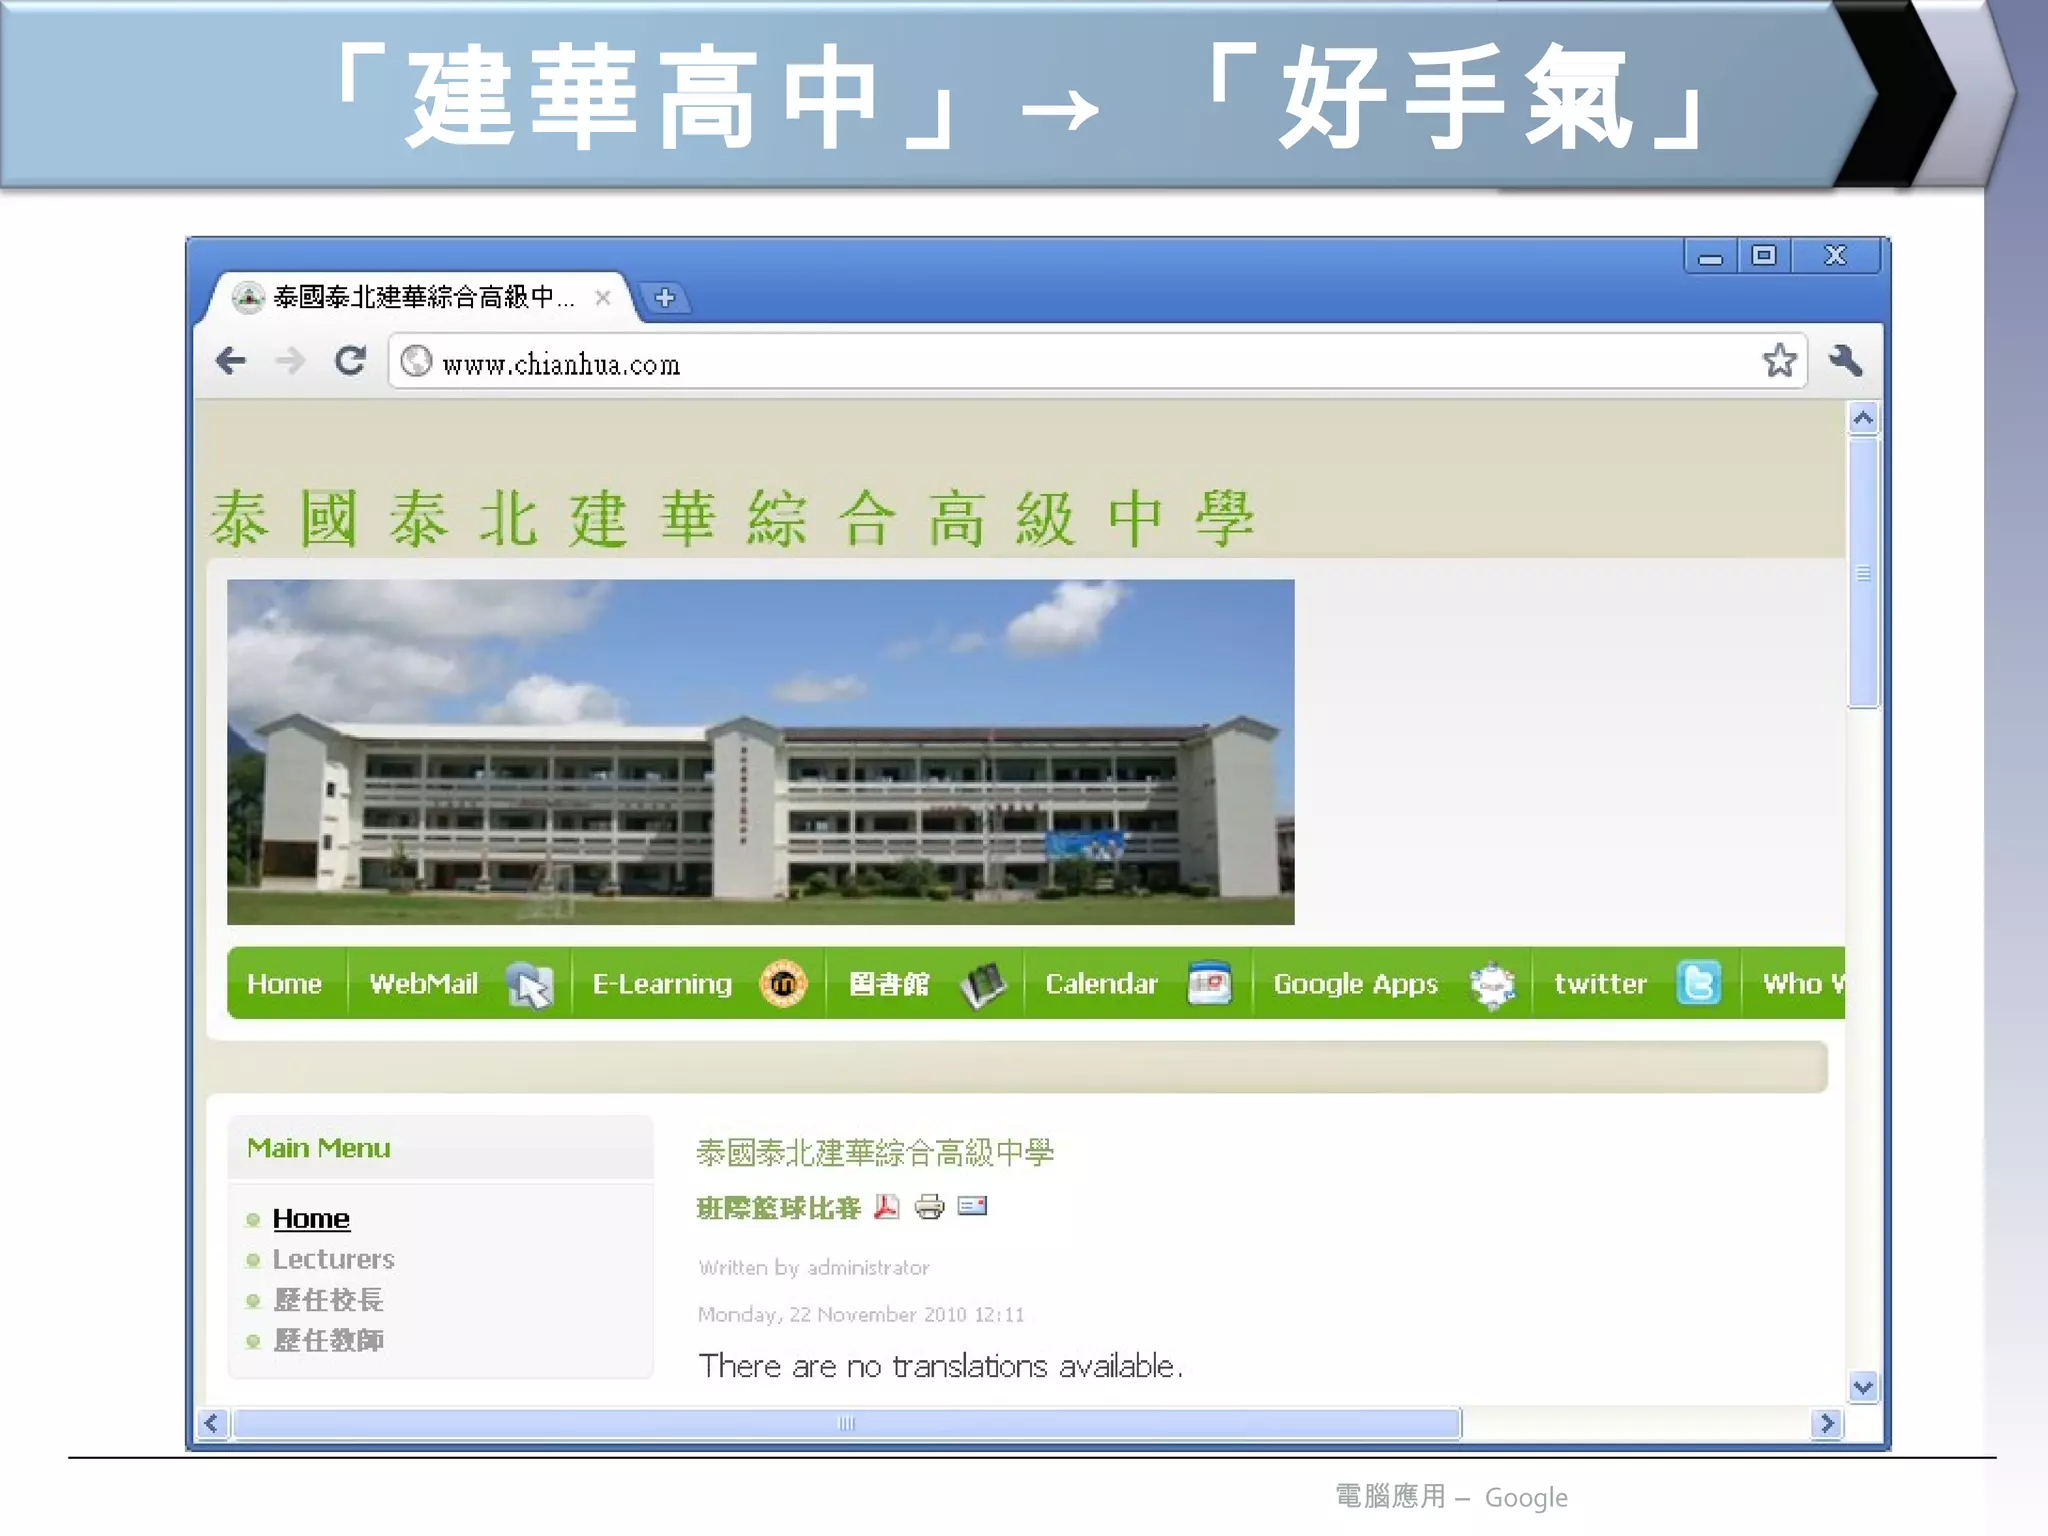The height and width of the screenshot is (1536, 2048).
Task: Open the Chrome wrench settings menu
Action: click(x=1845, y=360)
